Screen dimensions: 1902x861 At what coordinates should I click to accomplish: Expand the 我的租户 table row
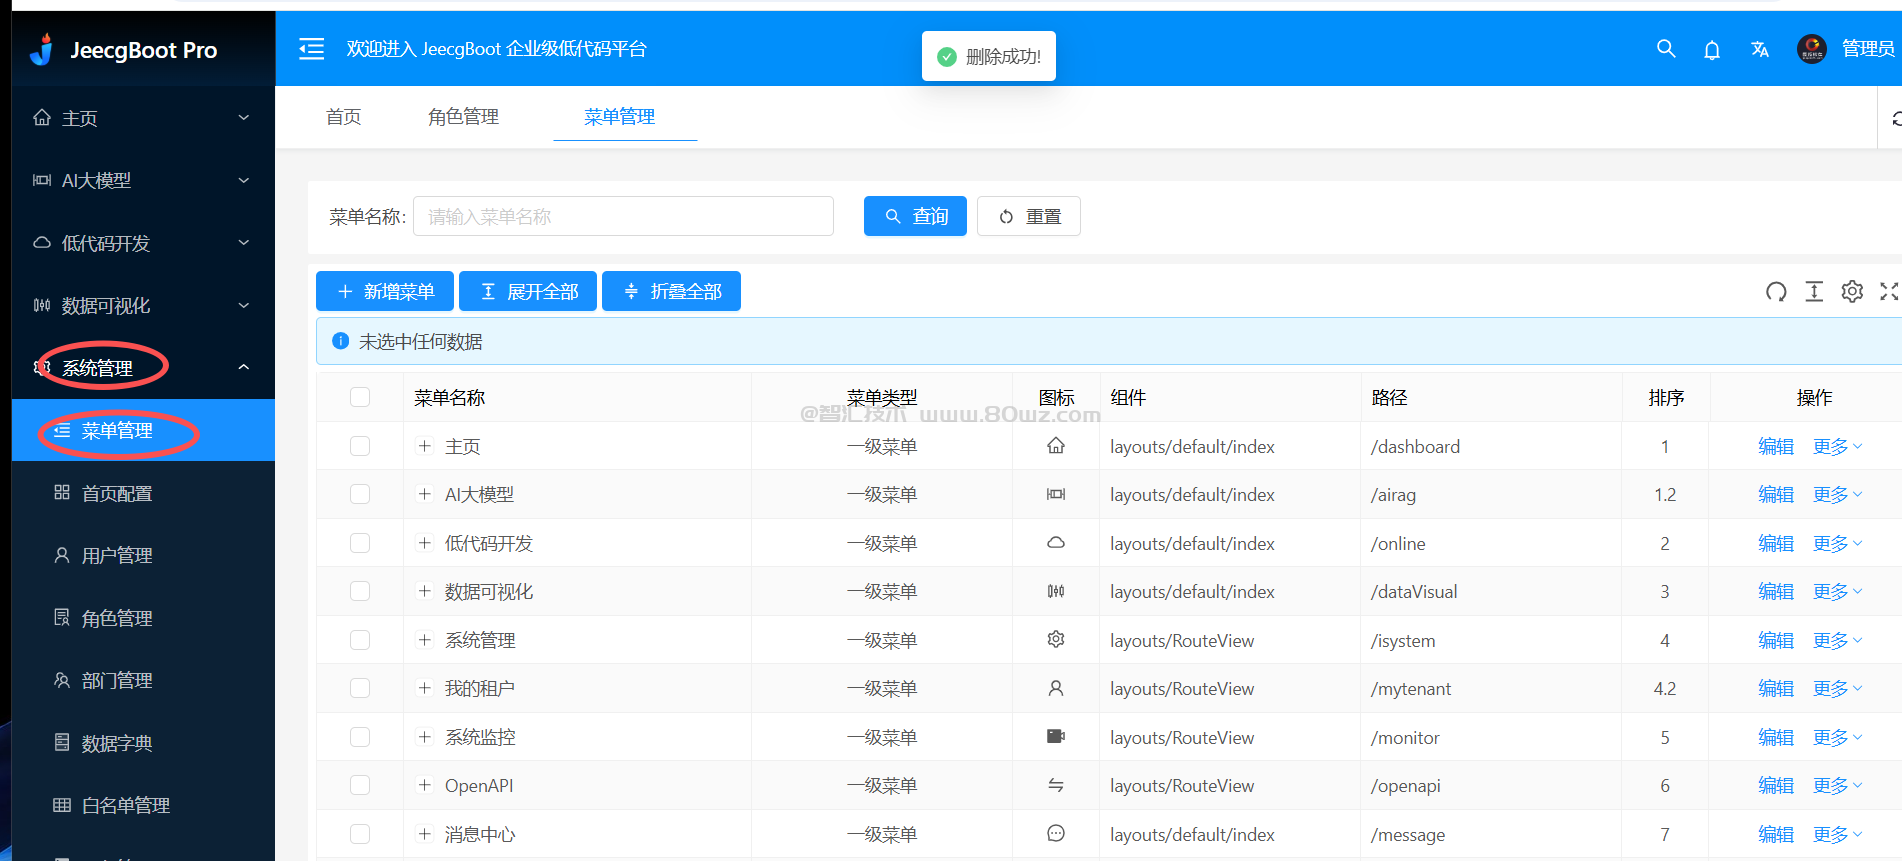tap(425, 688)
